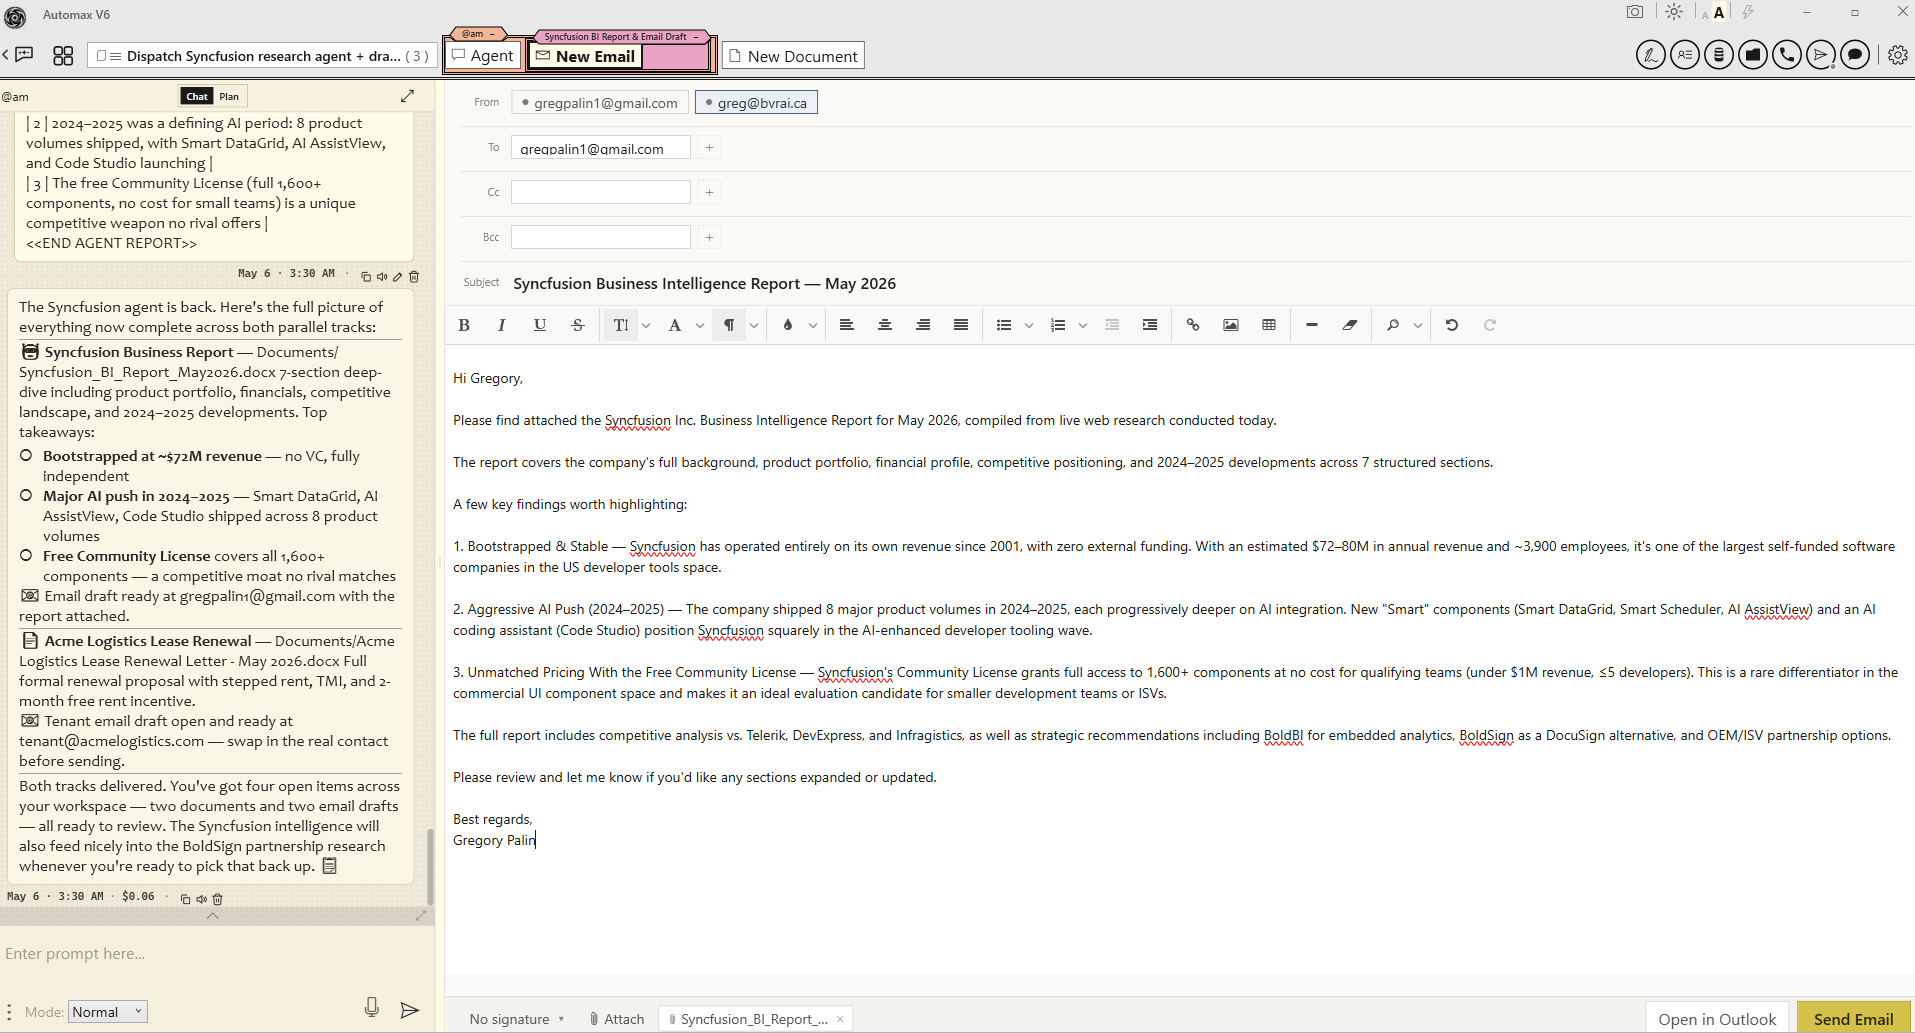
Task: Toggle bold formatting in the email toolbar
Action: (464, 325)
